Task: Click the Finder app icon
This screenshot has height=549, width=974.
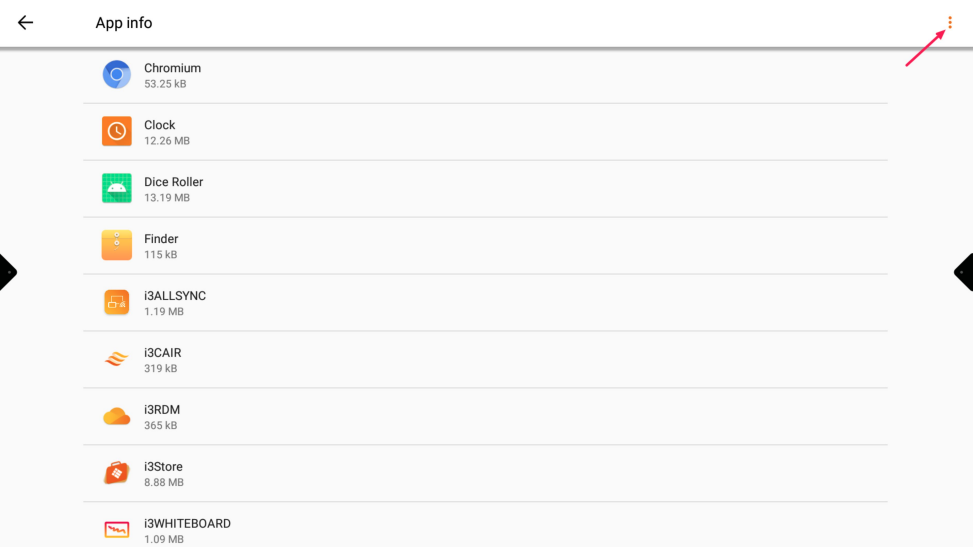Action: click(x=117, y=246)
